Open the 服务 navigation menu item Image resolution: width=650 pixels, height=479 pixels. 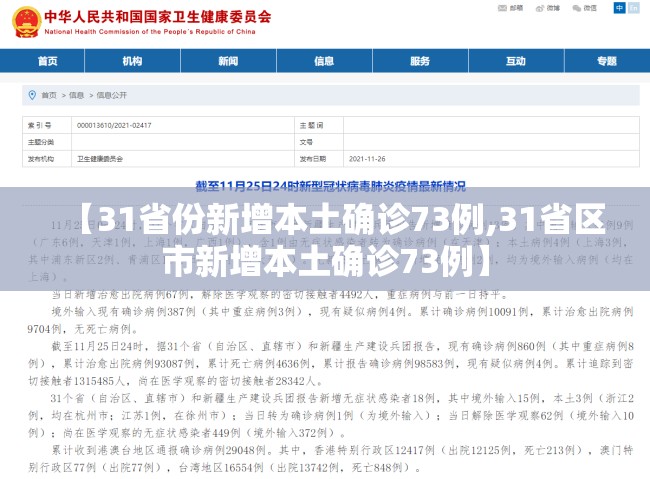click(420, 61)
